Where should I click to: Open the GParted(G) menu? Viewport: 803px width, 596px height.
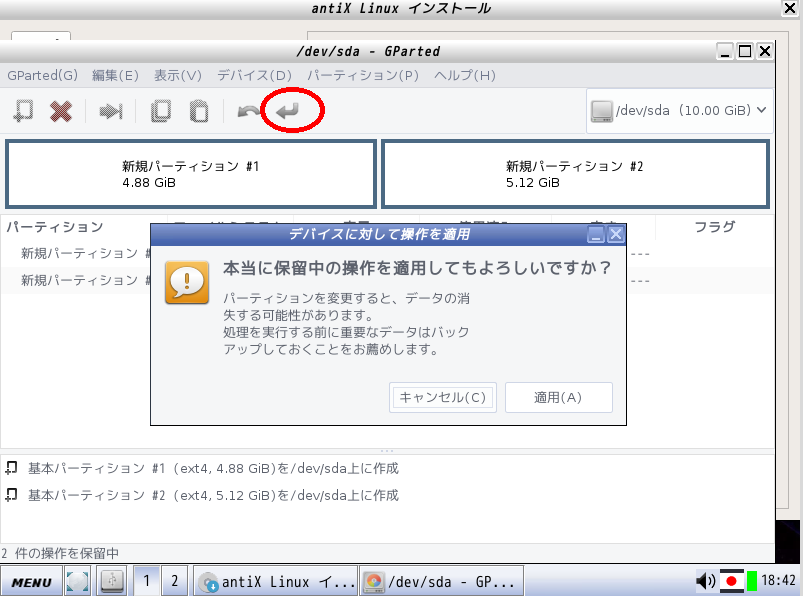coord(43,75)
